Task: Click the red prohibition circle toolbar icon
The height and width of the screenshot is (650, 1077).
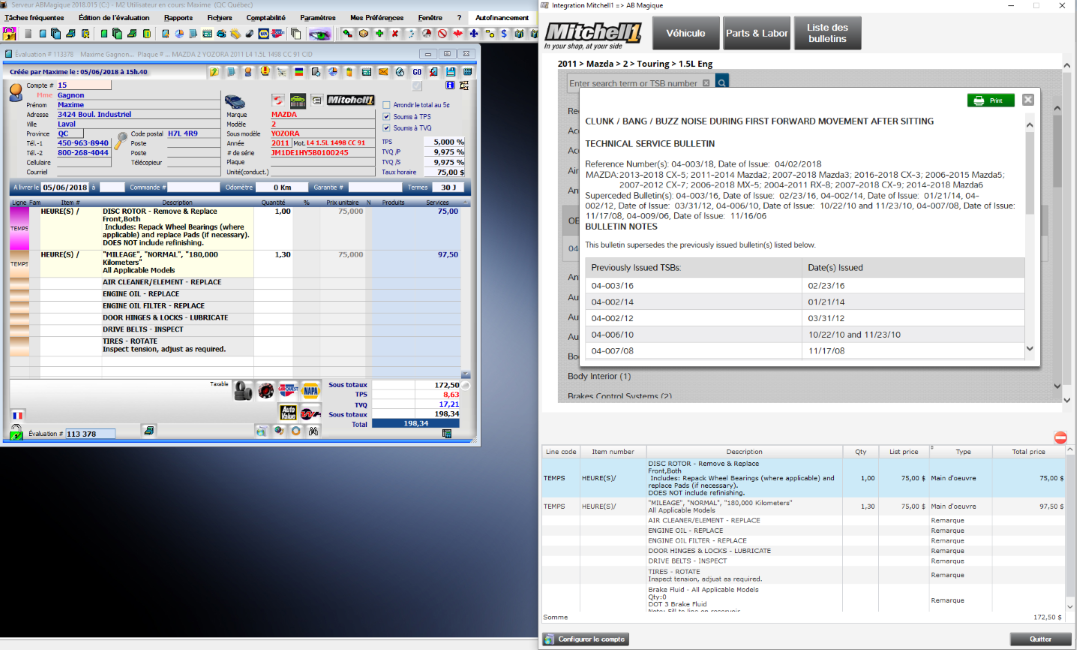Action: coord(442,33)
